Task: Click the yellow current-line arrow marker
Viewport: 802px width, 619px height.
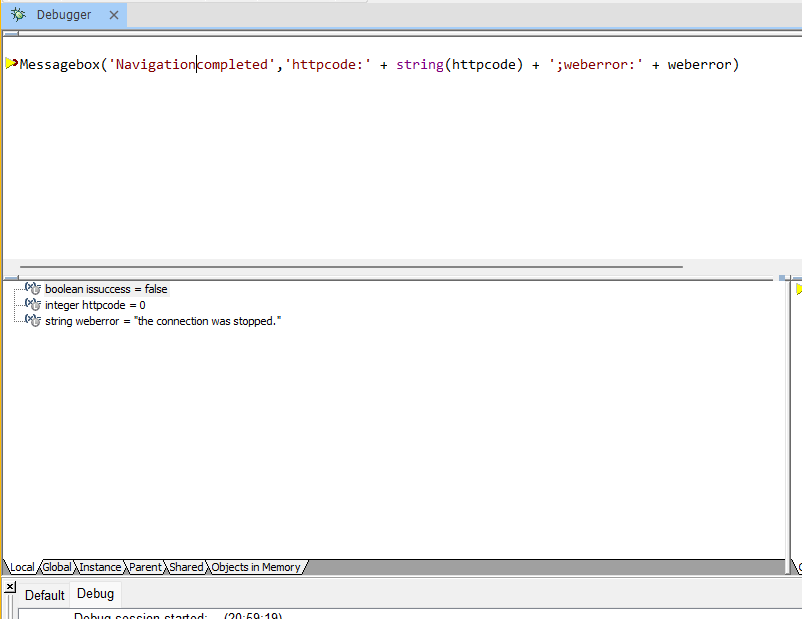Action: tap(11, 64)
